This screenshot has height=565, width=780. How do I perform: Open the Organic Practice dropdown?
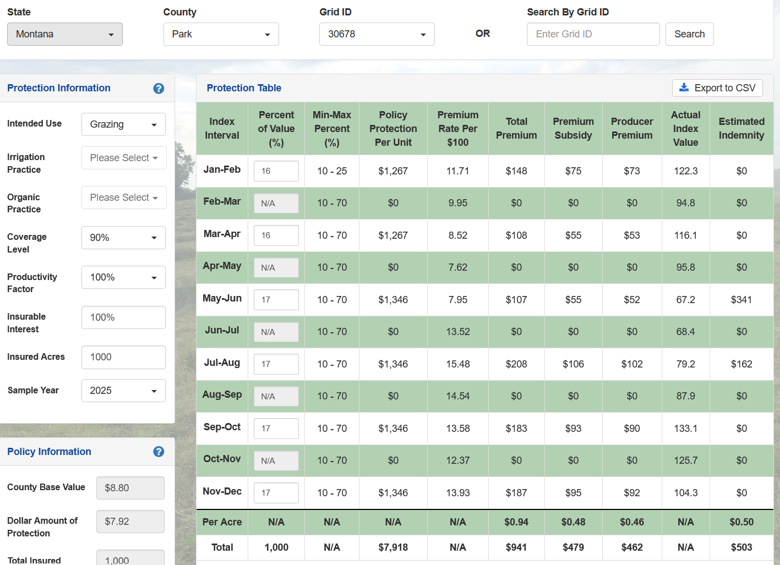[x=123, y=197]
